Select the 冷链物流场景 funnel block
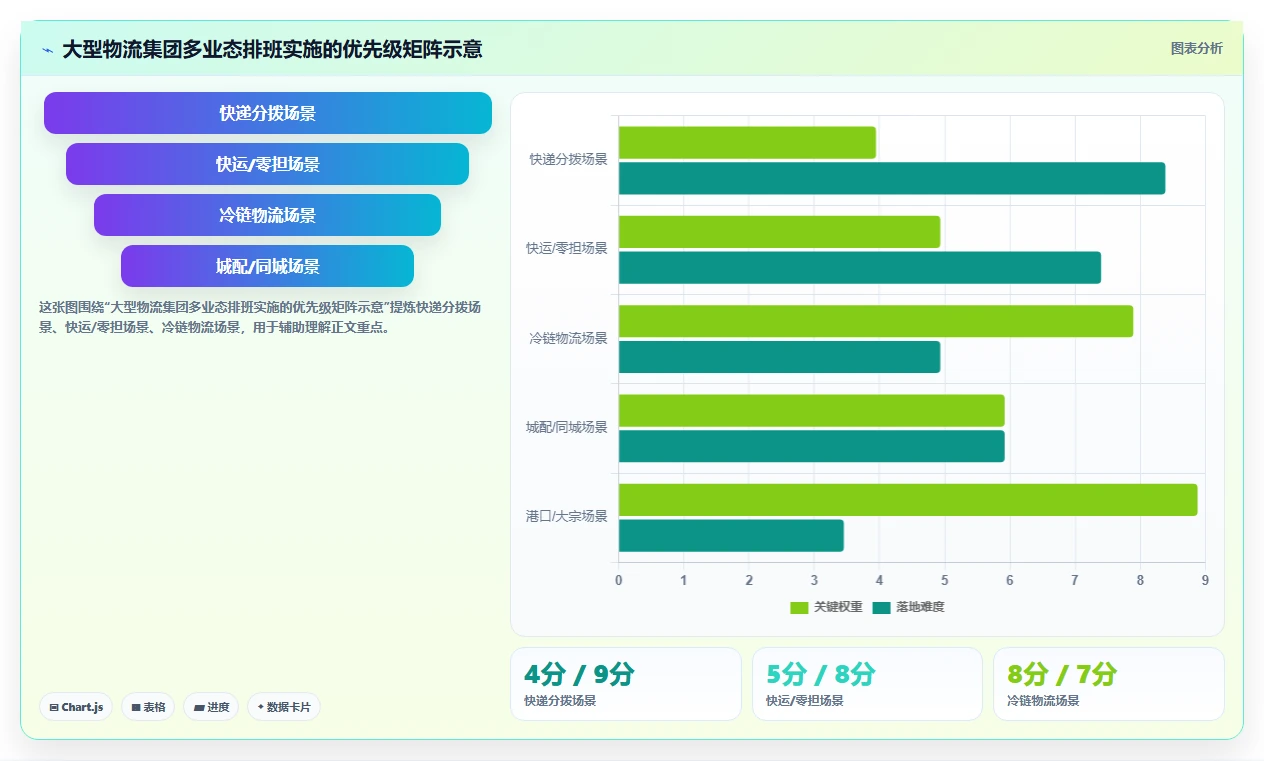Image resolution: width=1264 pixels, height=761 pixels. [268, 215]
